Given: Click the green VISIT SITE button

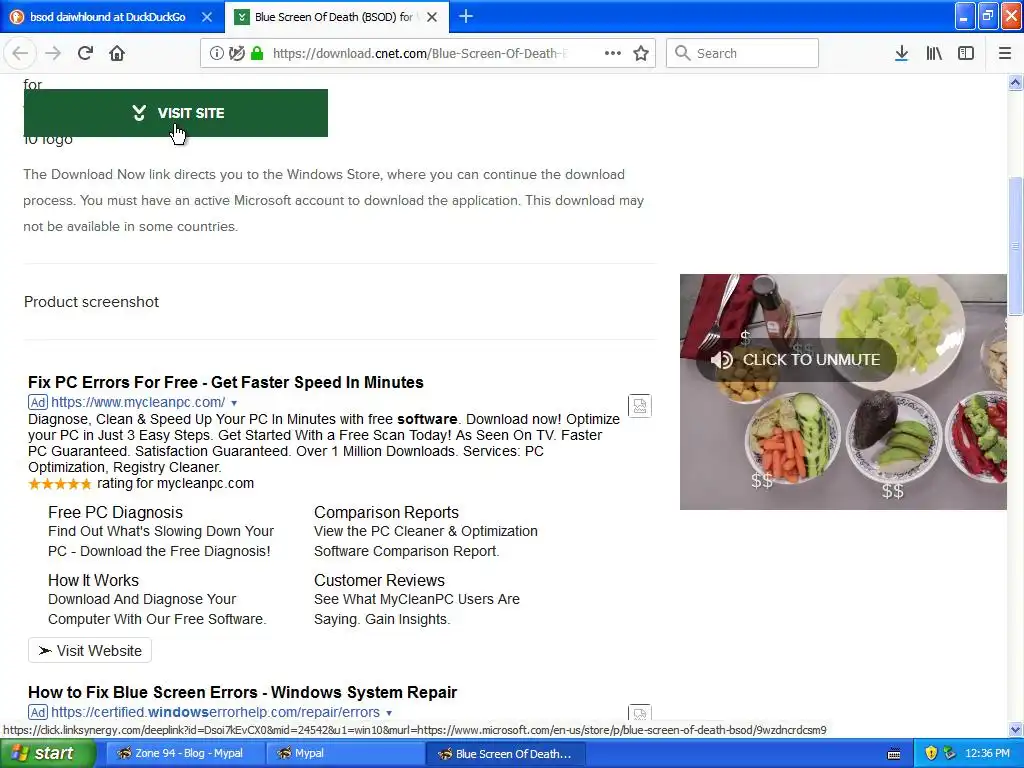Looking at the screenshot, I should click(x=176, y=113).
